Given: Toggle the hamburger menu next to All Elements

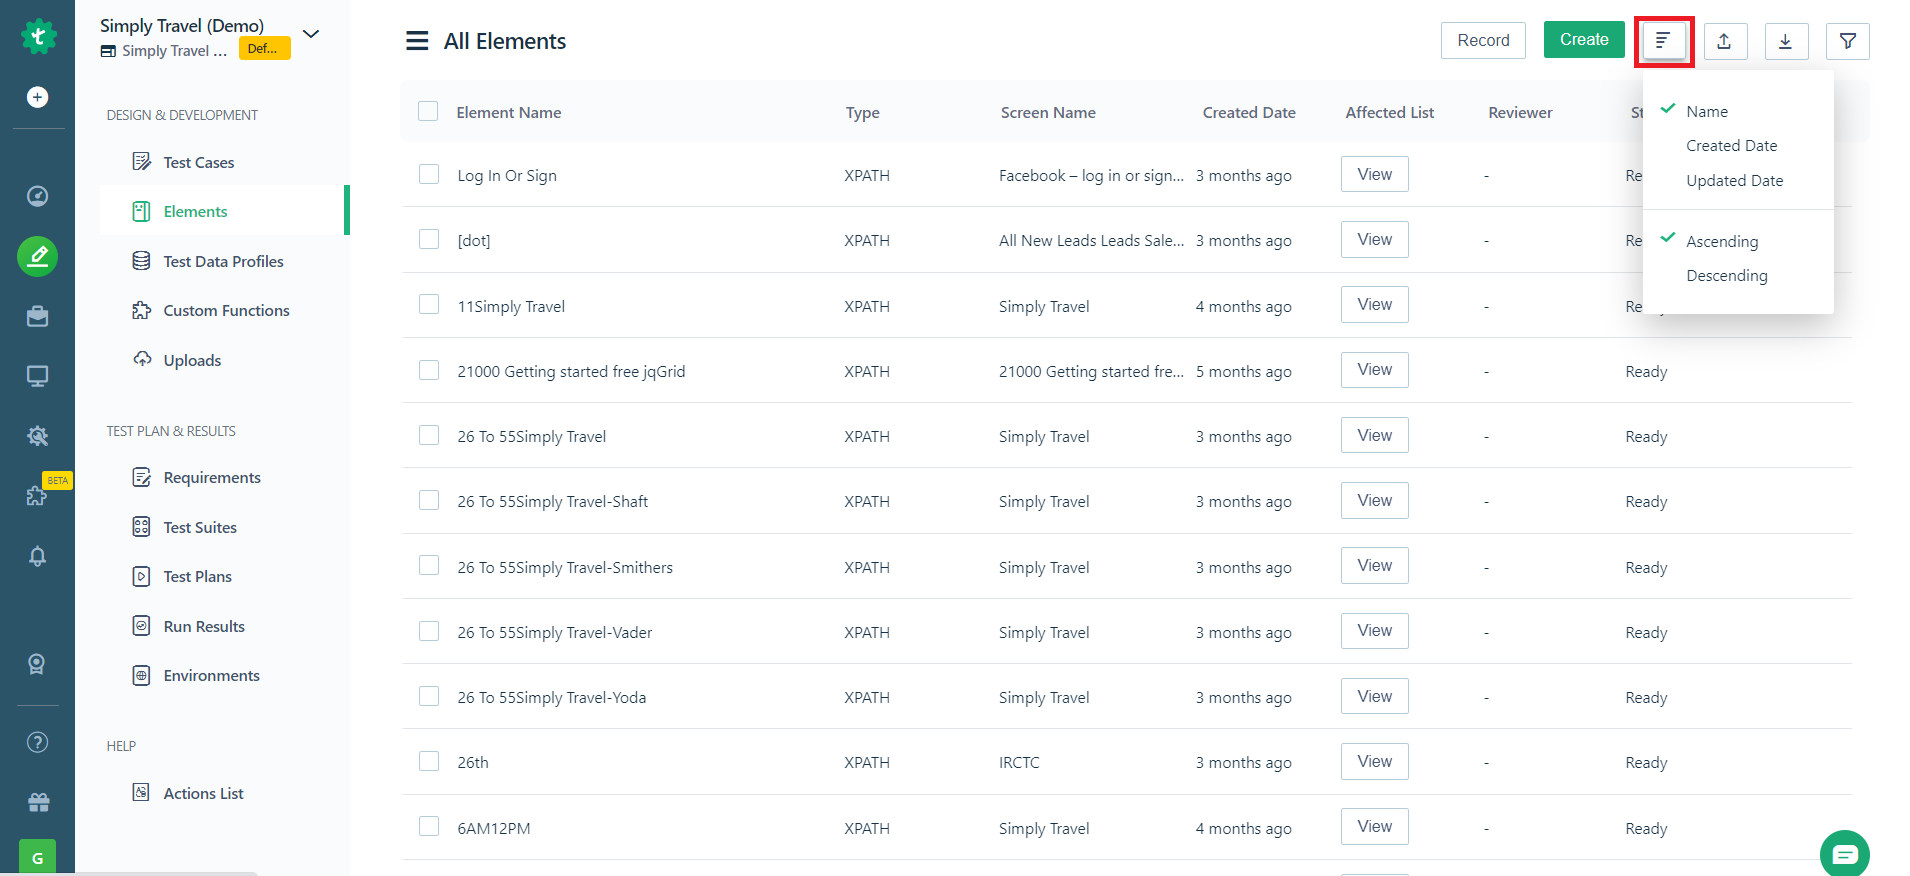Looking at the screenshot, I should [x=417, y=41].
